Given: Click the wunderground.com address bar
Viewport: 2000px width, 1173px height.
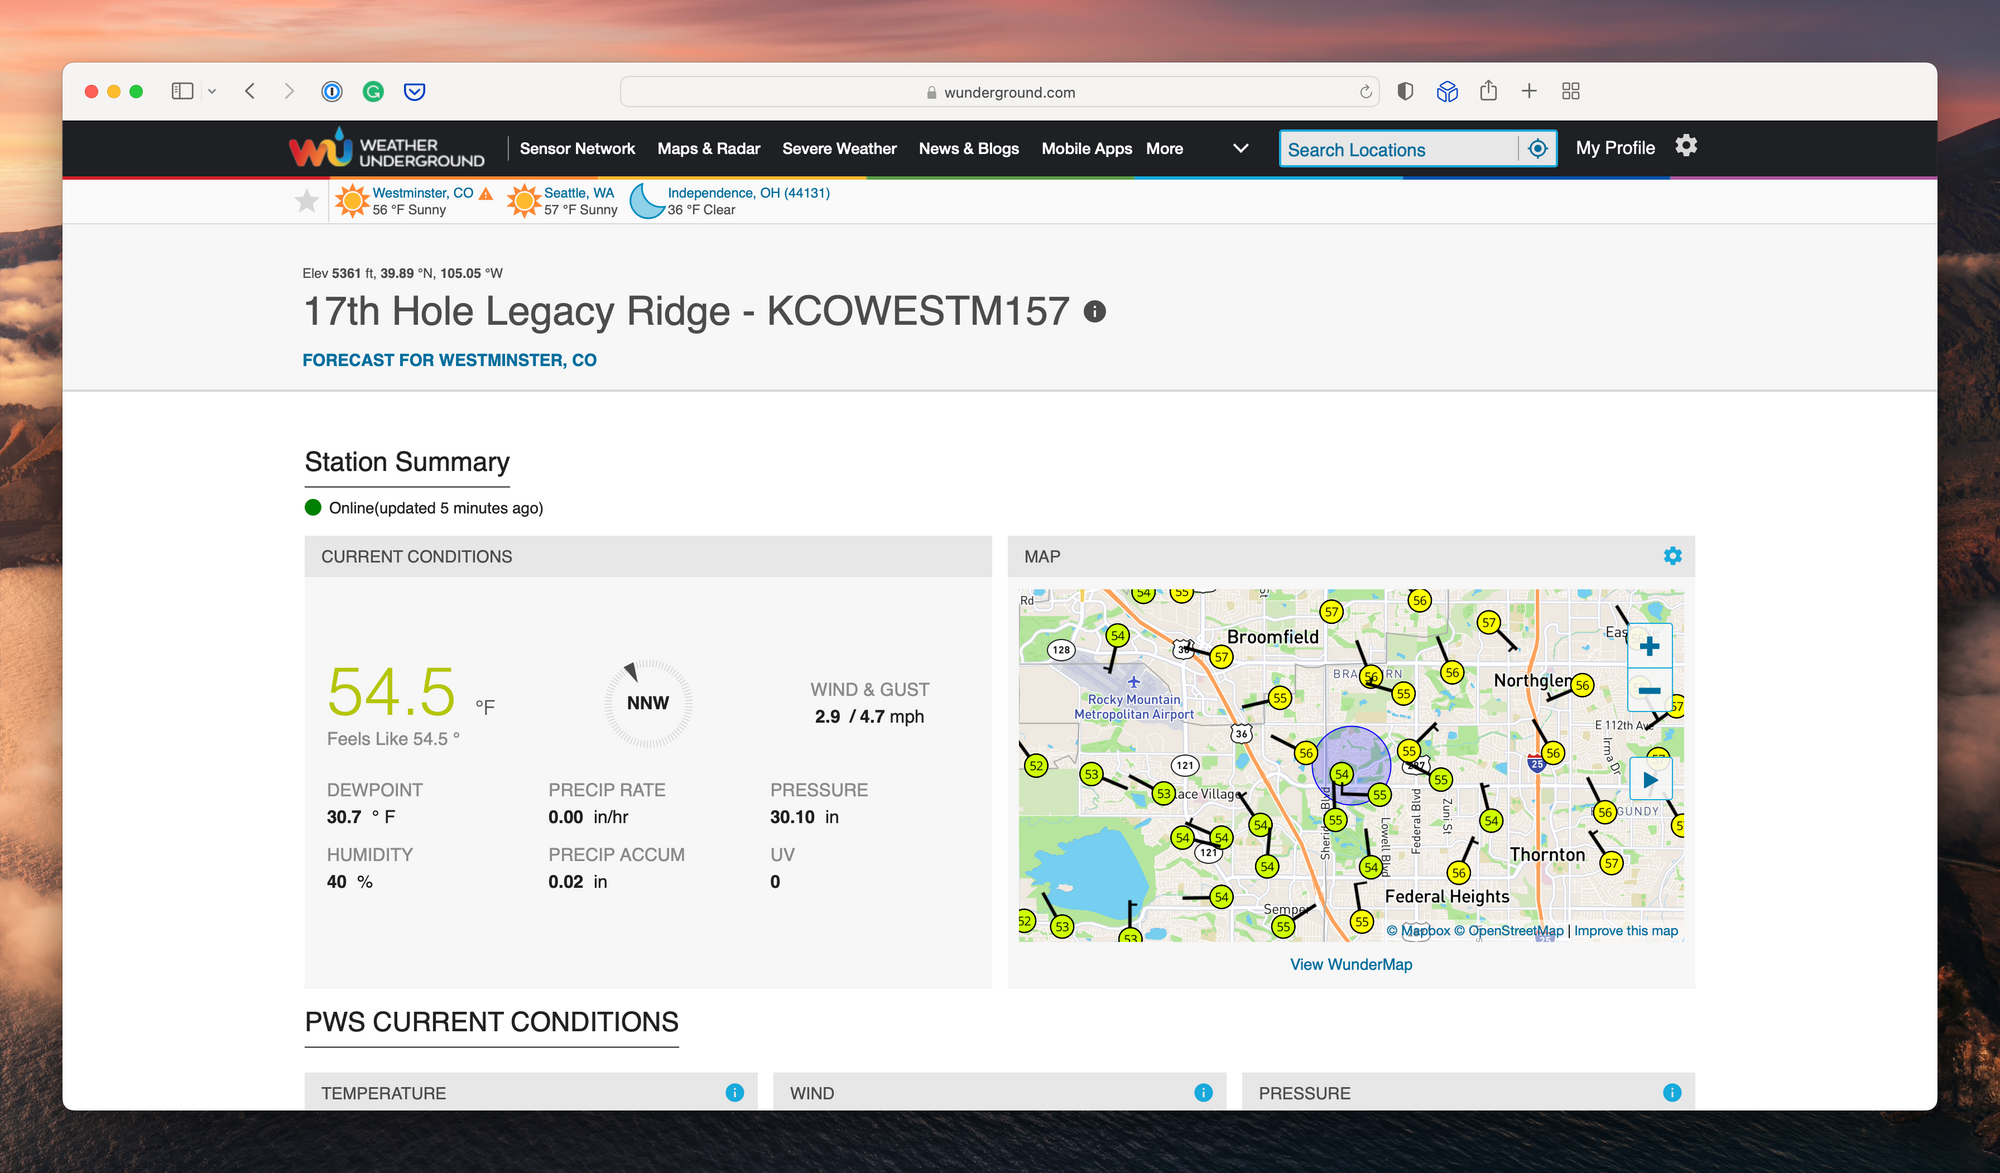Looking at the screenshot, I should point(999,92).
